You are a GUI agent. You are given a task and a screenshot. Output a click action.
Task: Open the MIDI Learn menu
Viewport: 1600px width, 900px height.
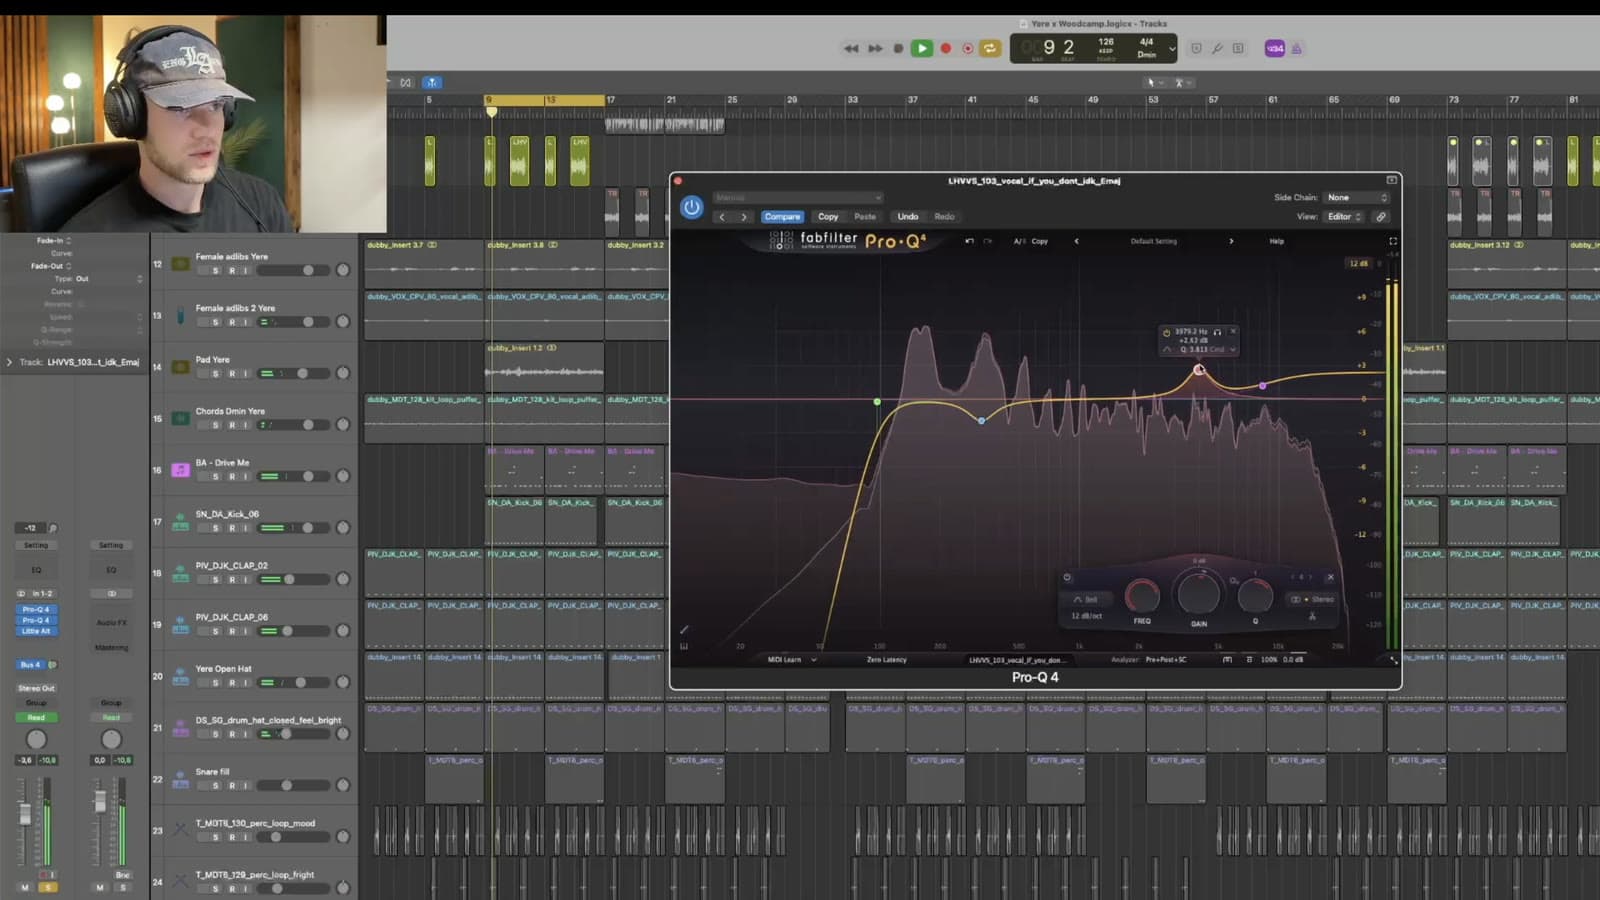791,660
